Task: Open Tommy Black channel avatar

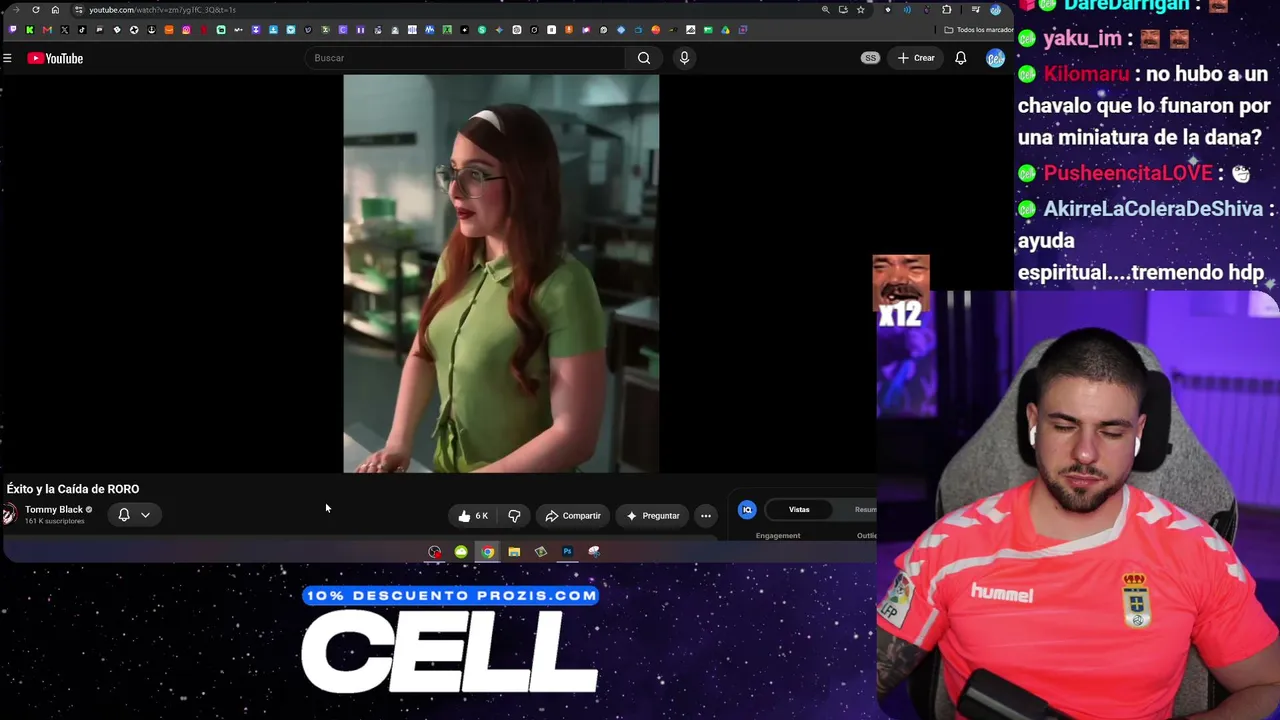Action: click(x=10, y=514)
